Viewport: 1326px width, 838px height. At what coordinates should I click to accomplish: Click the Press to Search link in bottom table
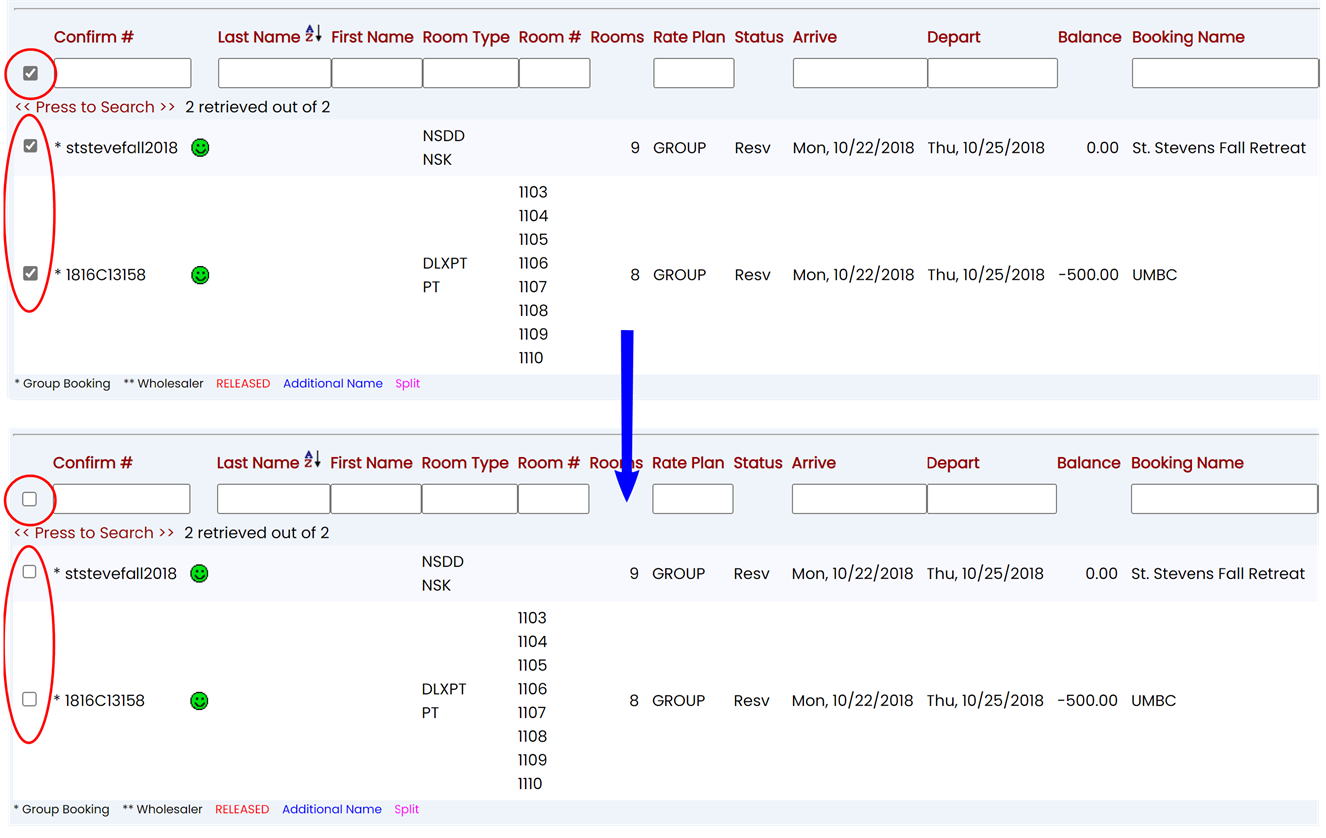94,532
